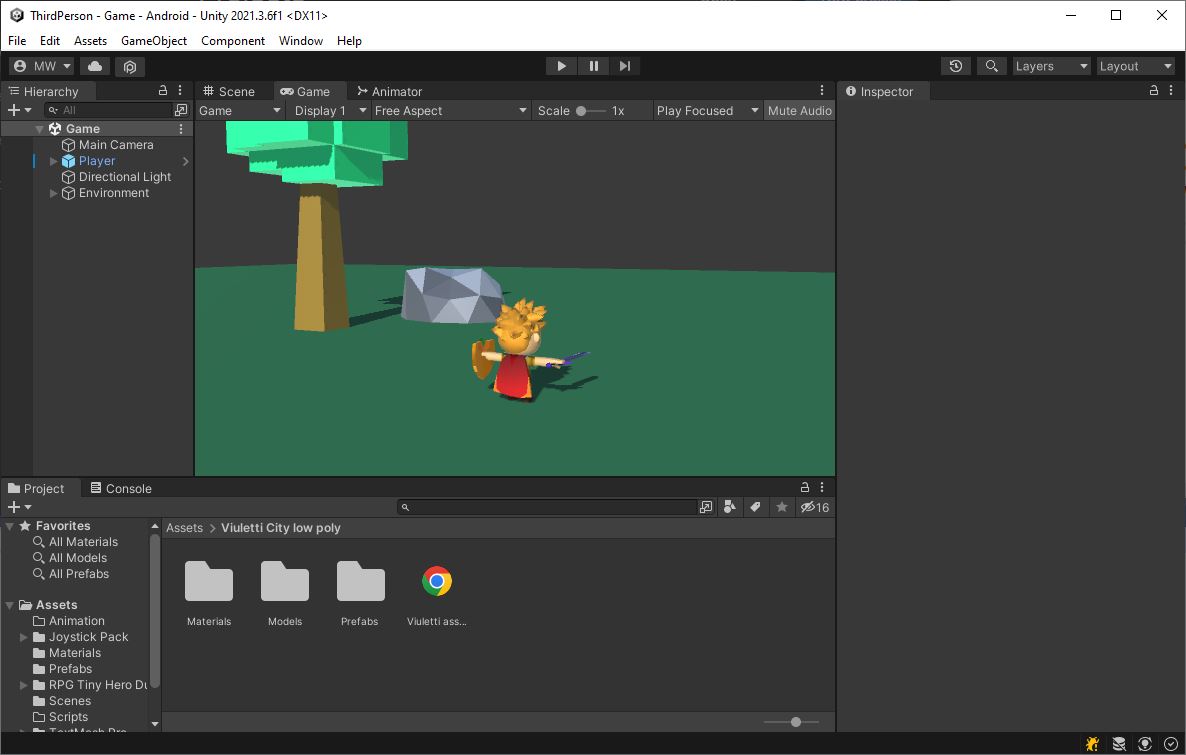Toggle hidden packages visibility count
This screenshot has height=755, width=1186.
tap(815, 507)
